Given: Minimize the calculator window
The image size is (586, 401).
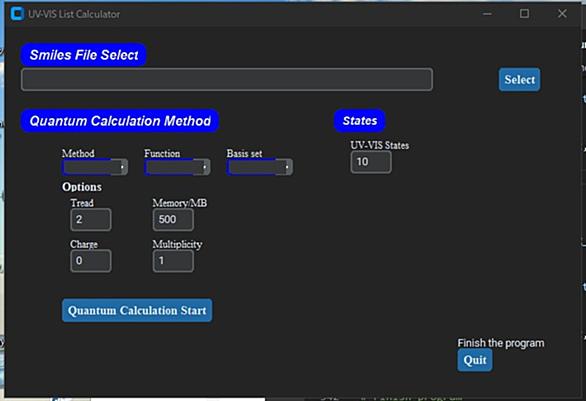Looking at the screenshot, I should click(487, 14).
